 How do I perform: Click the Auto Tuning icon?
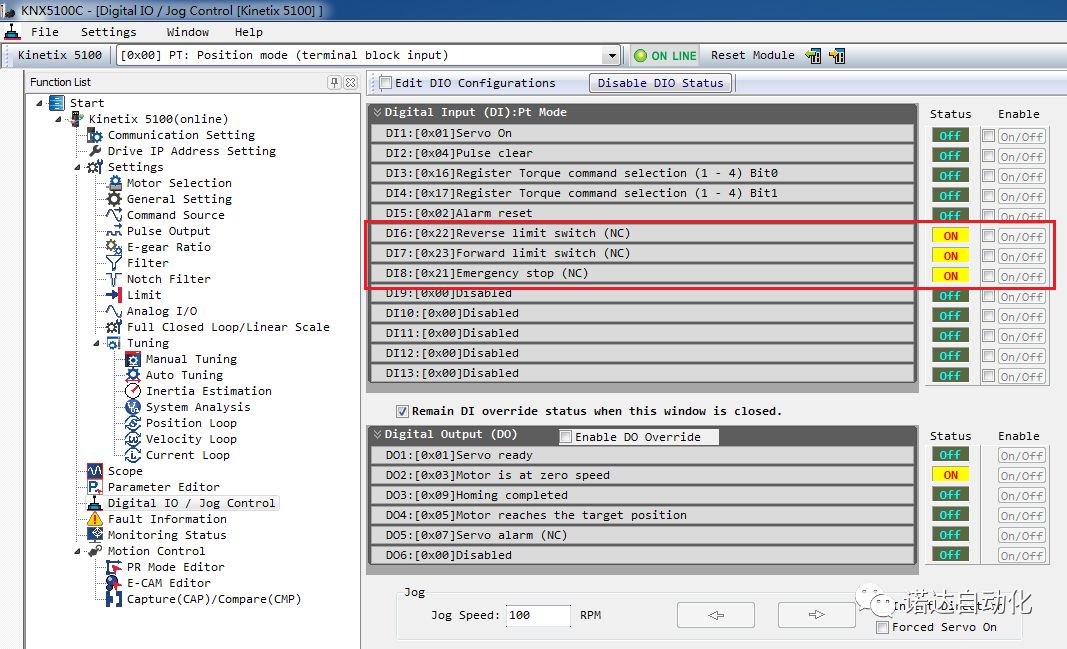[x=133, y=375]
